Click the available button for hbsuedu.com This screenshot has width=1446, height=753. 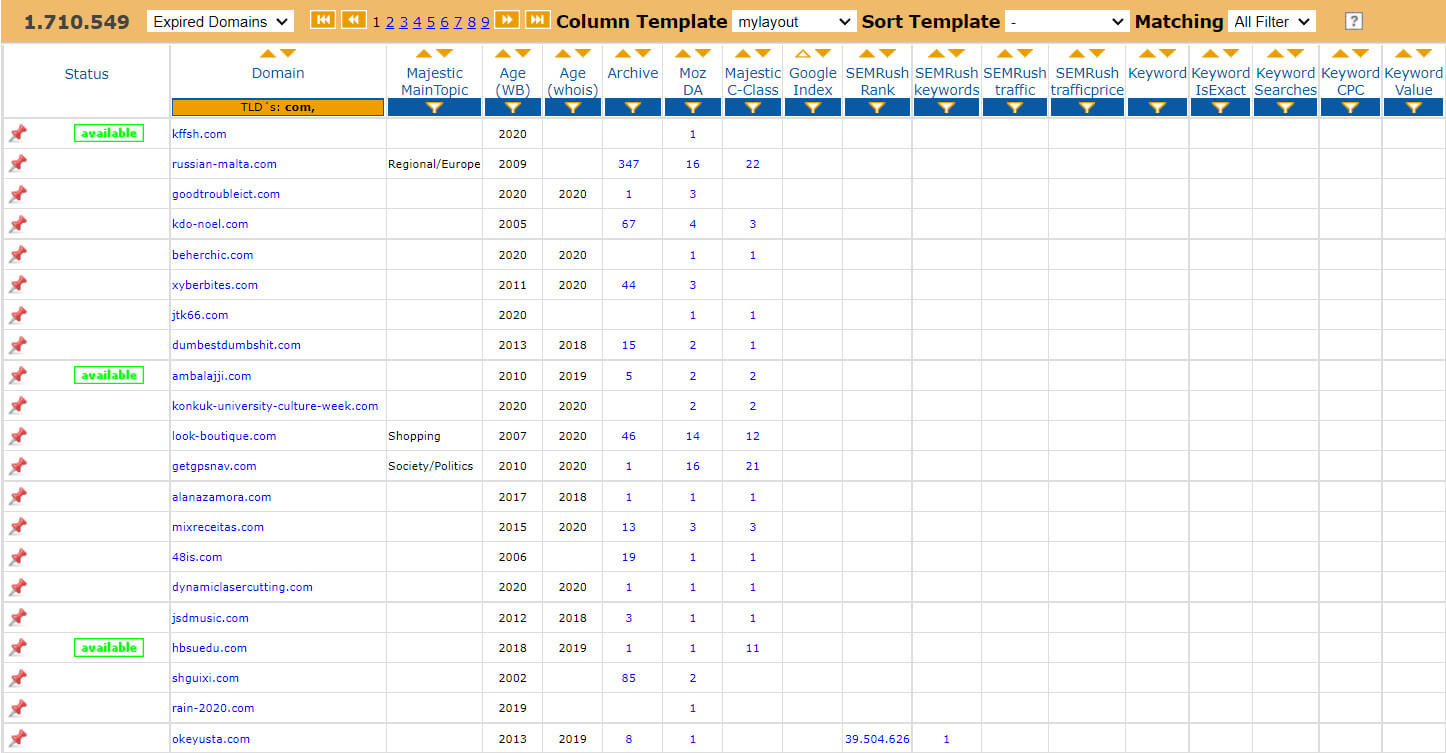tap(108, 647)
